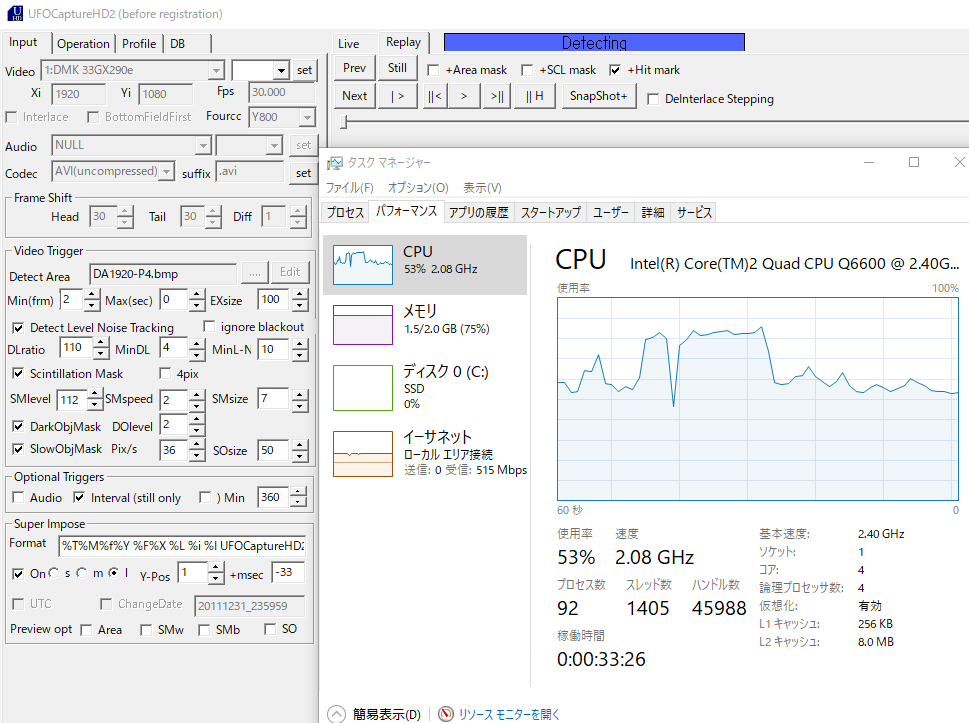Open the Codec AVI(uncompressed) dropdown
The height and width of the screenshot is (723, 969).
point(166,171)
